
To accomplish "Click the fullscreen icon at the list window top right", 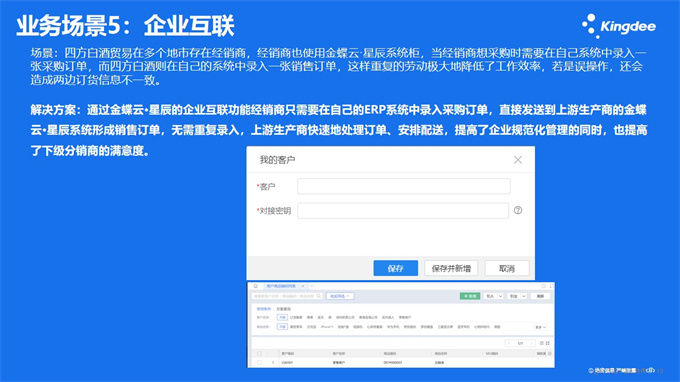I will click(551, 286).
